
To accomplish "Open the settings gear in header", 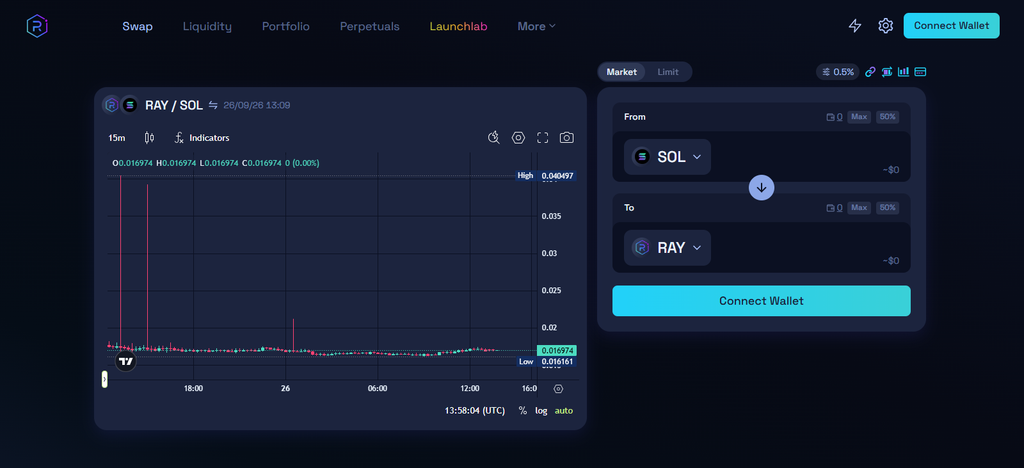I will click(x=885, y=25).
